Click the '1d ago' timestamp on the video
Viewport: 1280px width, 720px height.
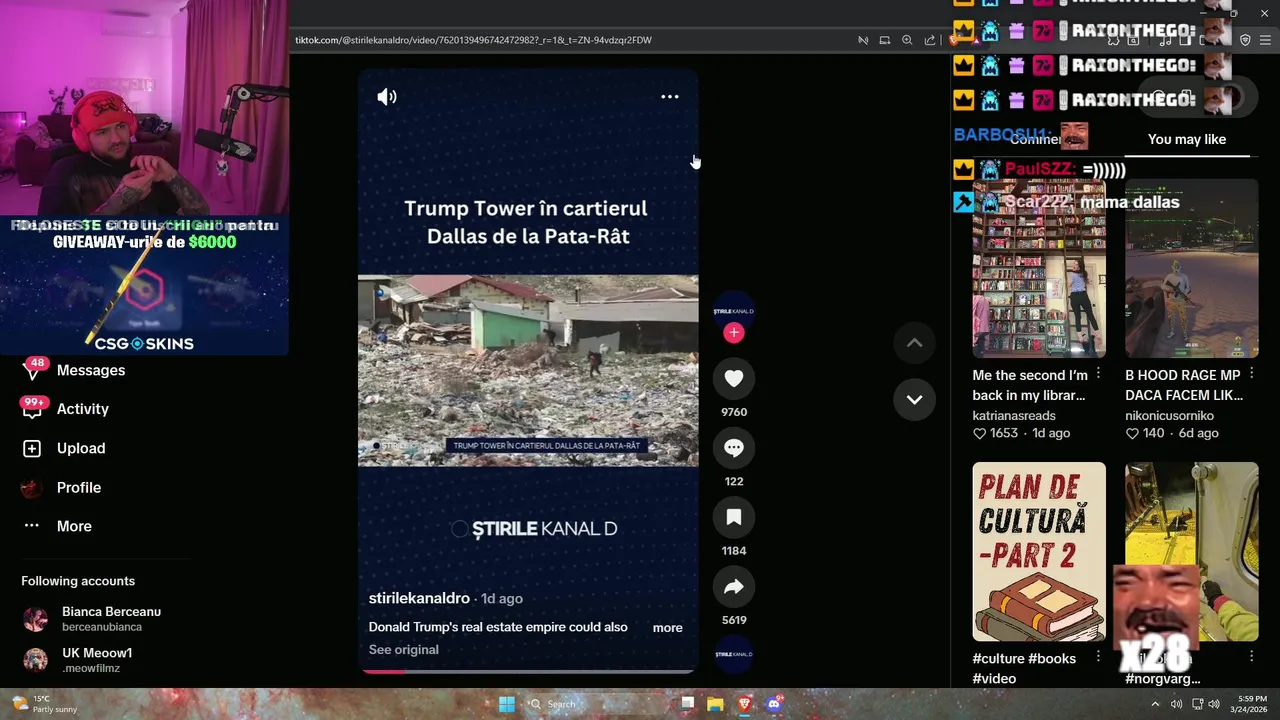502,598
